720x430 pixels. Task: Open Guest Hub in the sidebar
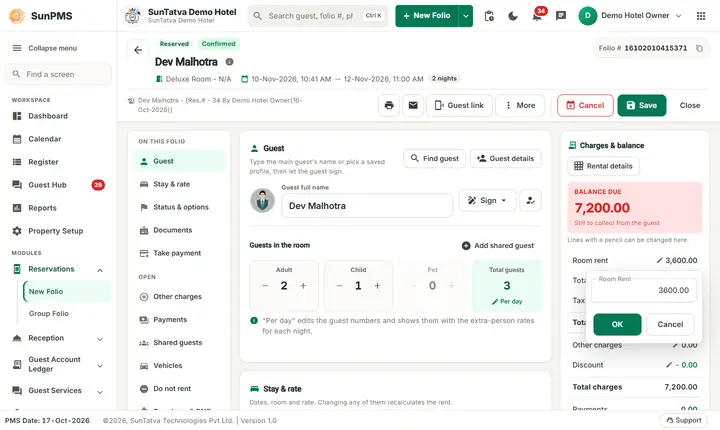[58, 185]
